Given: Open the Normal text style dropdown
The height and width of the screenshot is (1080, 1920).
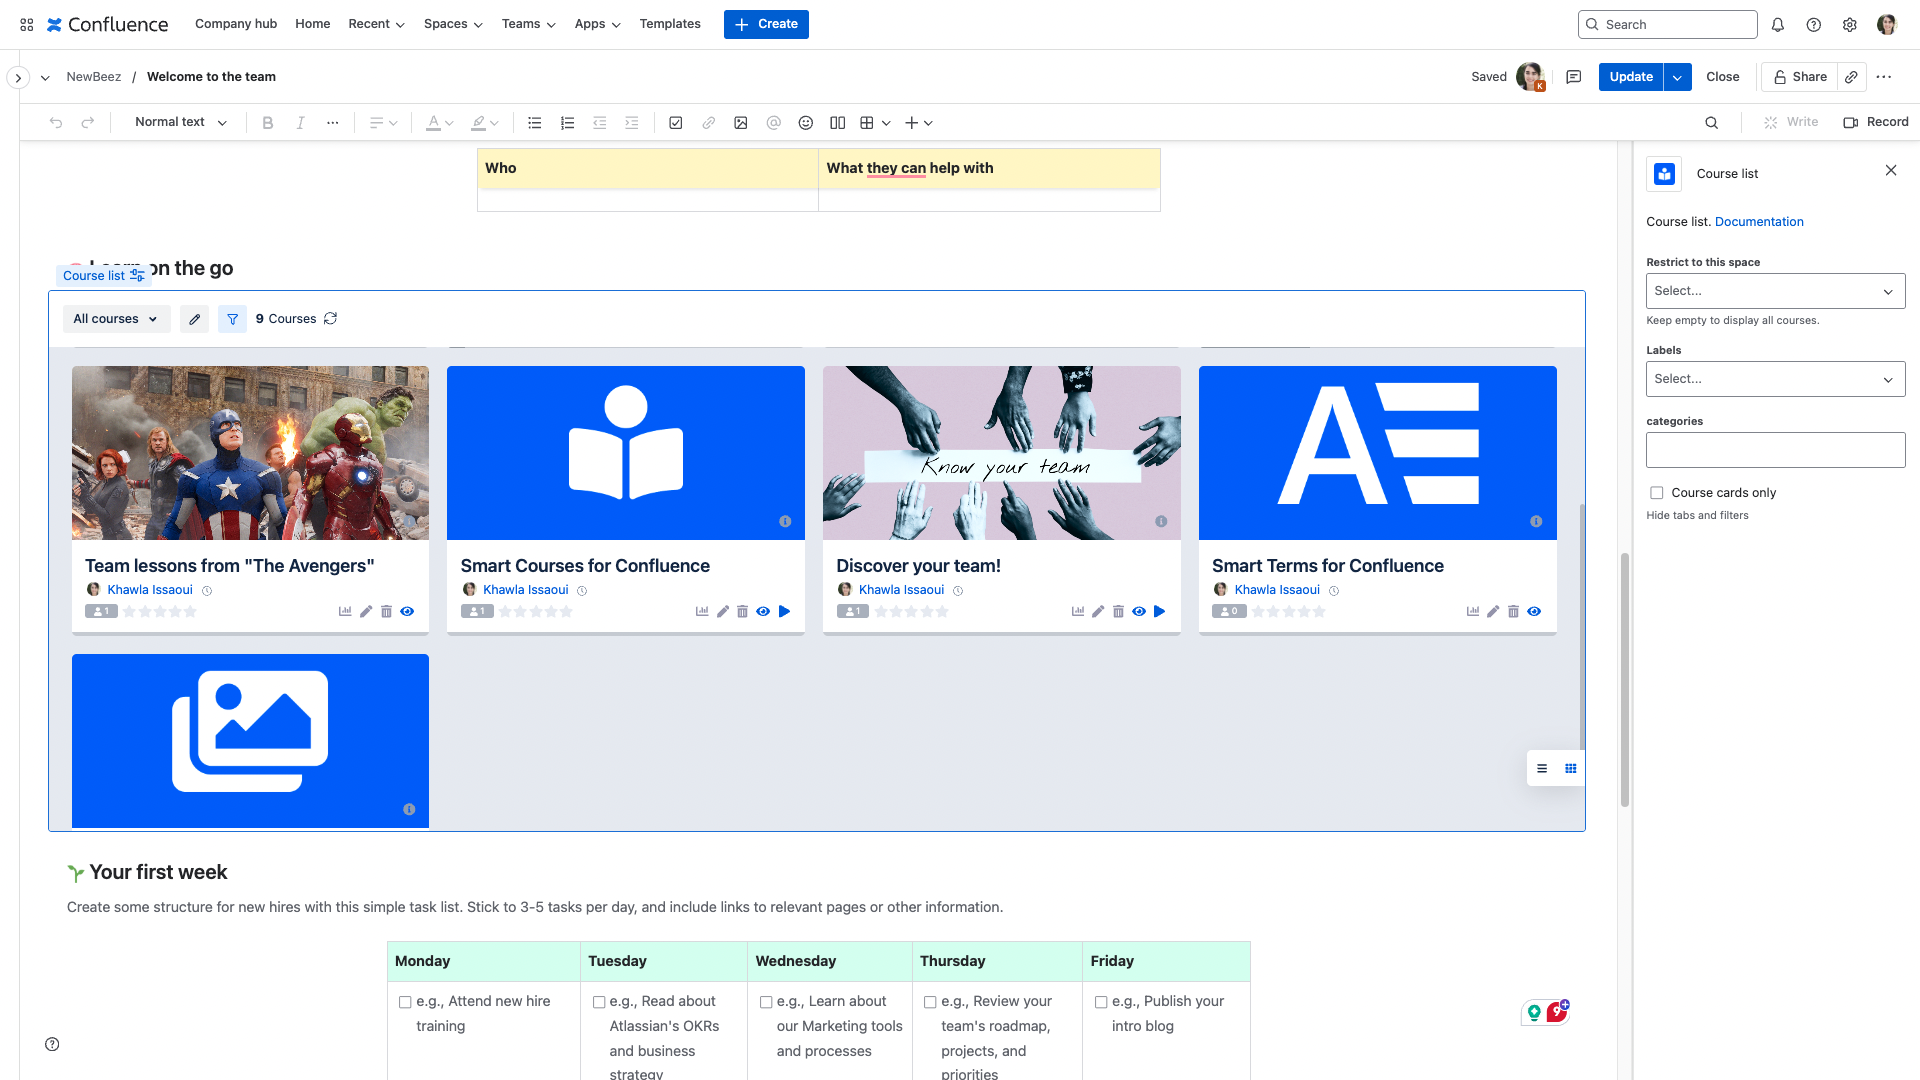Looking at the screenshot, I should (x=181, y=122).
